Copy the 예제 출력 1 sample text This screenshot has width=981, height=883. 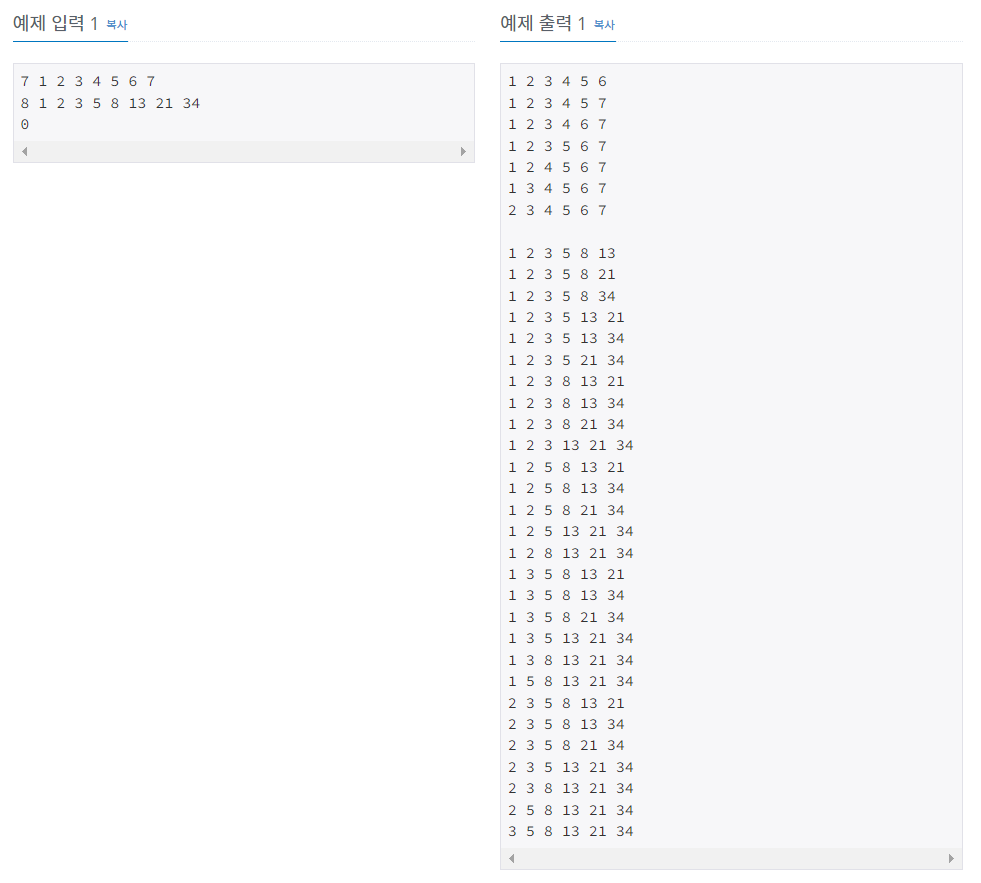(604, 24)
